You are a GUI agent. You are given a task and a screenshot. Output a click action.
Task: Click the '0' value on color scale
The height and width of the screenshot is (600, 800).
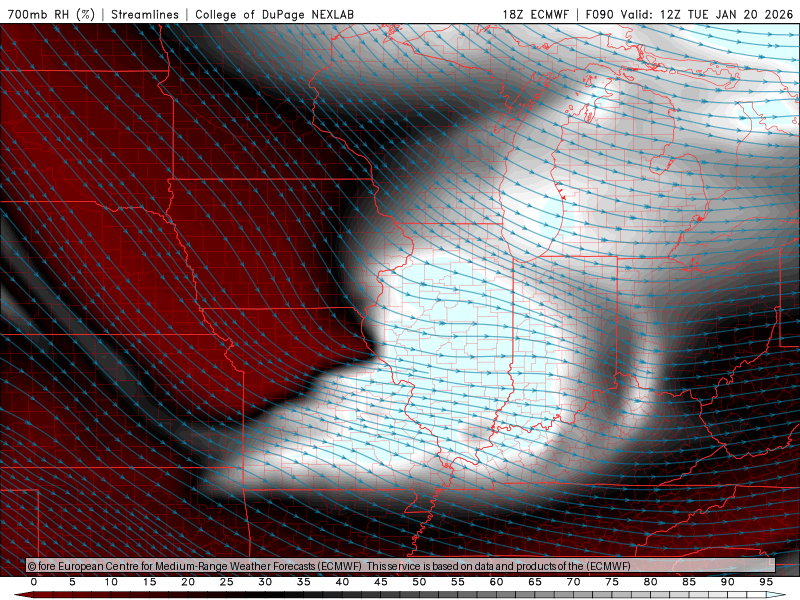click(34, 582)
